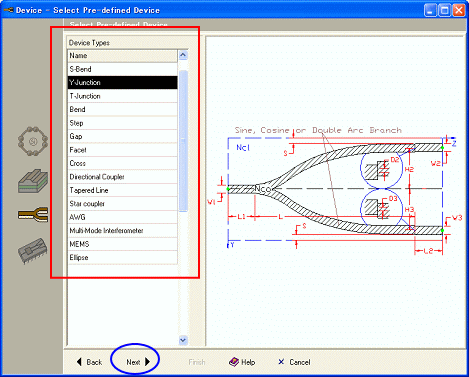Click the device list scrollbar thumb
The height and width of the screenshot is (377, 469).
click(x=183, y=141)
